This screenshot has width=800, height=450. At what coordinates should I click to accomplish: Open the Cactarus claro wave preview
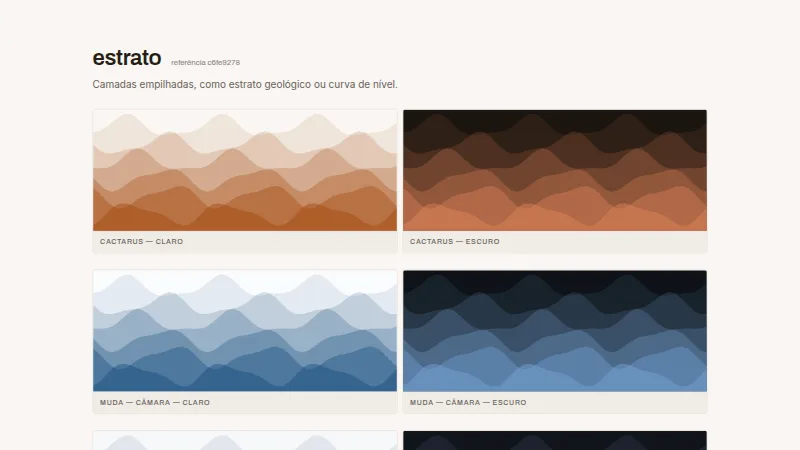click(245, 170)
